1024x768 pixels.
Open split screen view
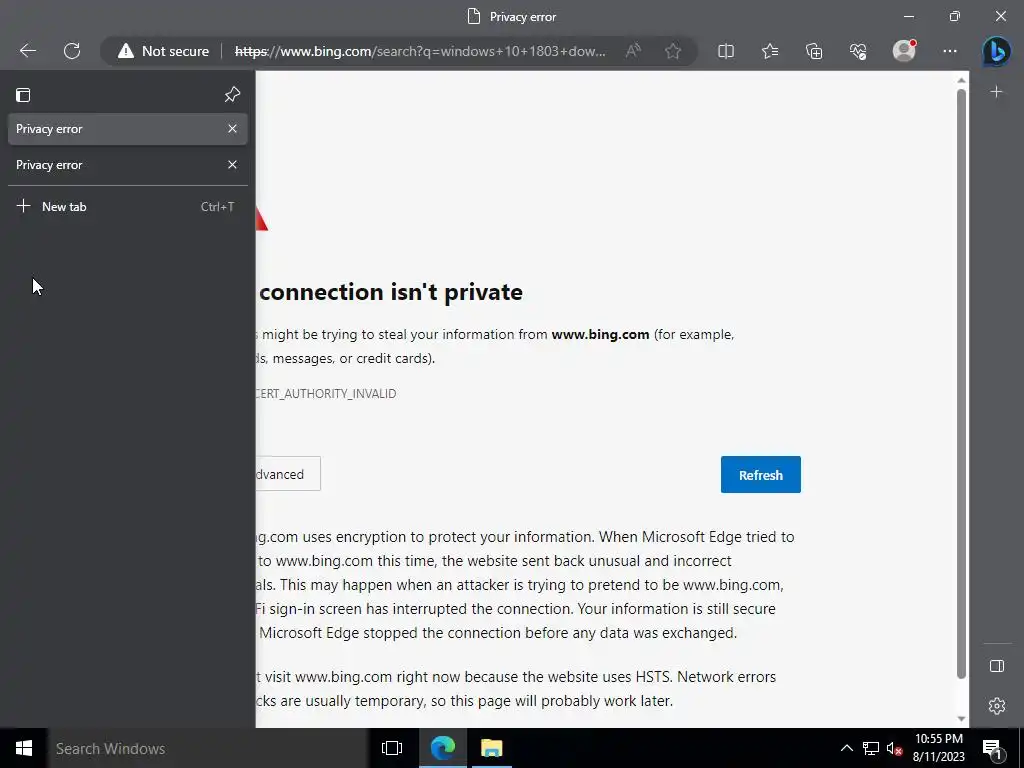(x=726, y=51)
